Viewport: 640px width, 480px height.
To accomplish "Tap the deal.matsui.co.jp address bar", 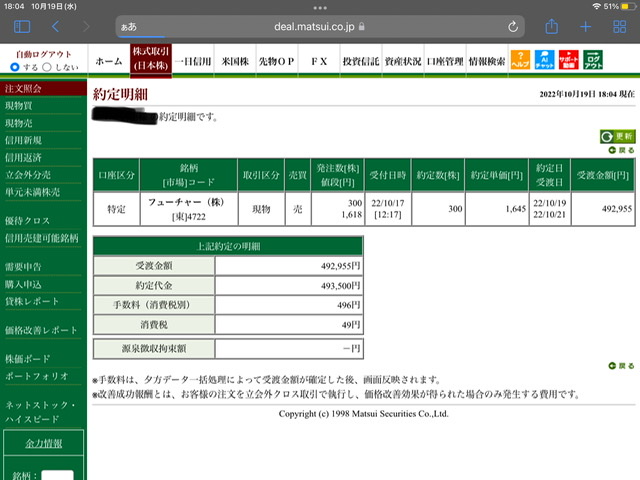I will [320, 27].
